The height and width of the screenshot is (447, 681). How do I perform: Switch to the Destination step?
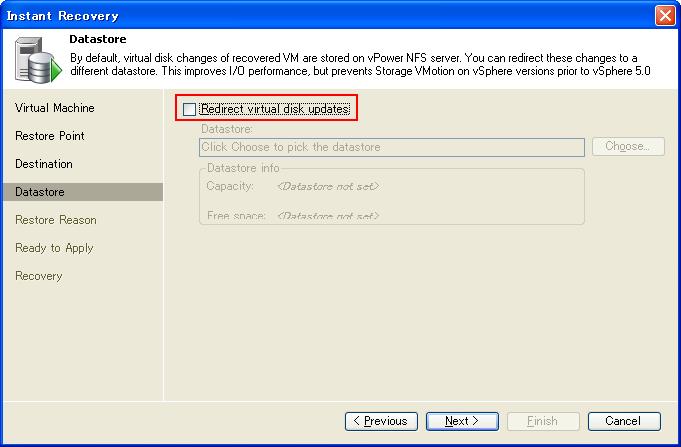coord(44,164)
